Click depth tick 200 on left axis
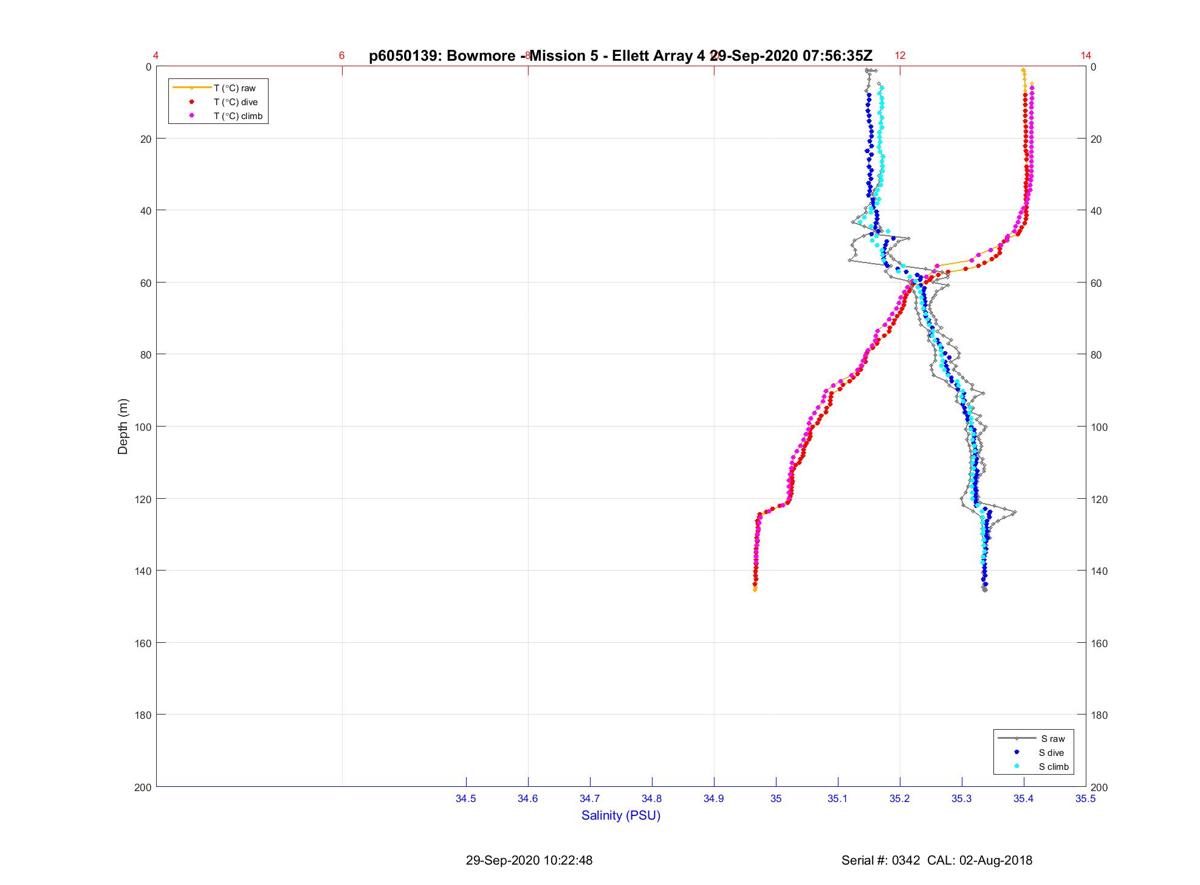The height and width of the screenshot is (885, 1200). pos(142,787)
